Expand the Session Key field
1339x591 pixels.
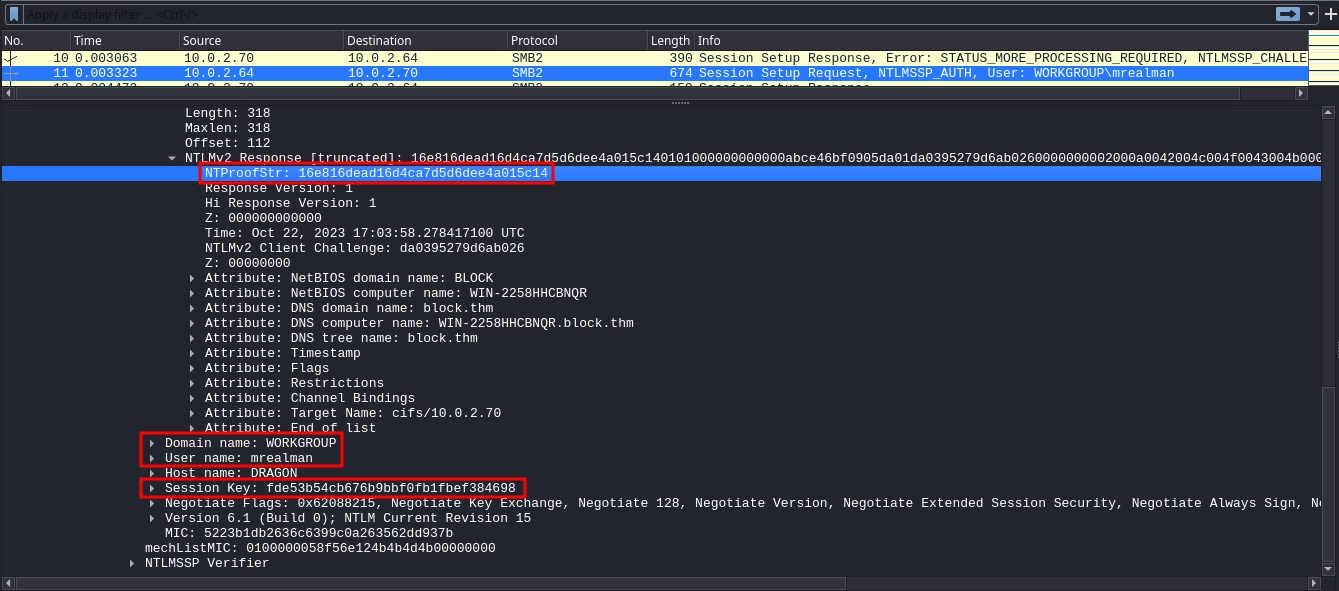point(153,488)
